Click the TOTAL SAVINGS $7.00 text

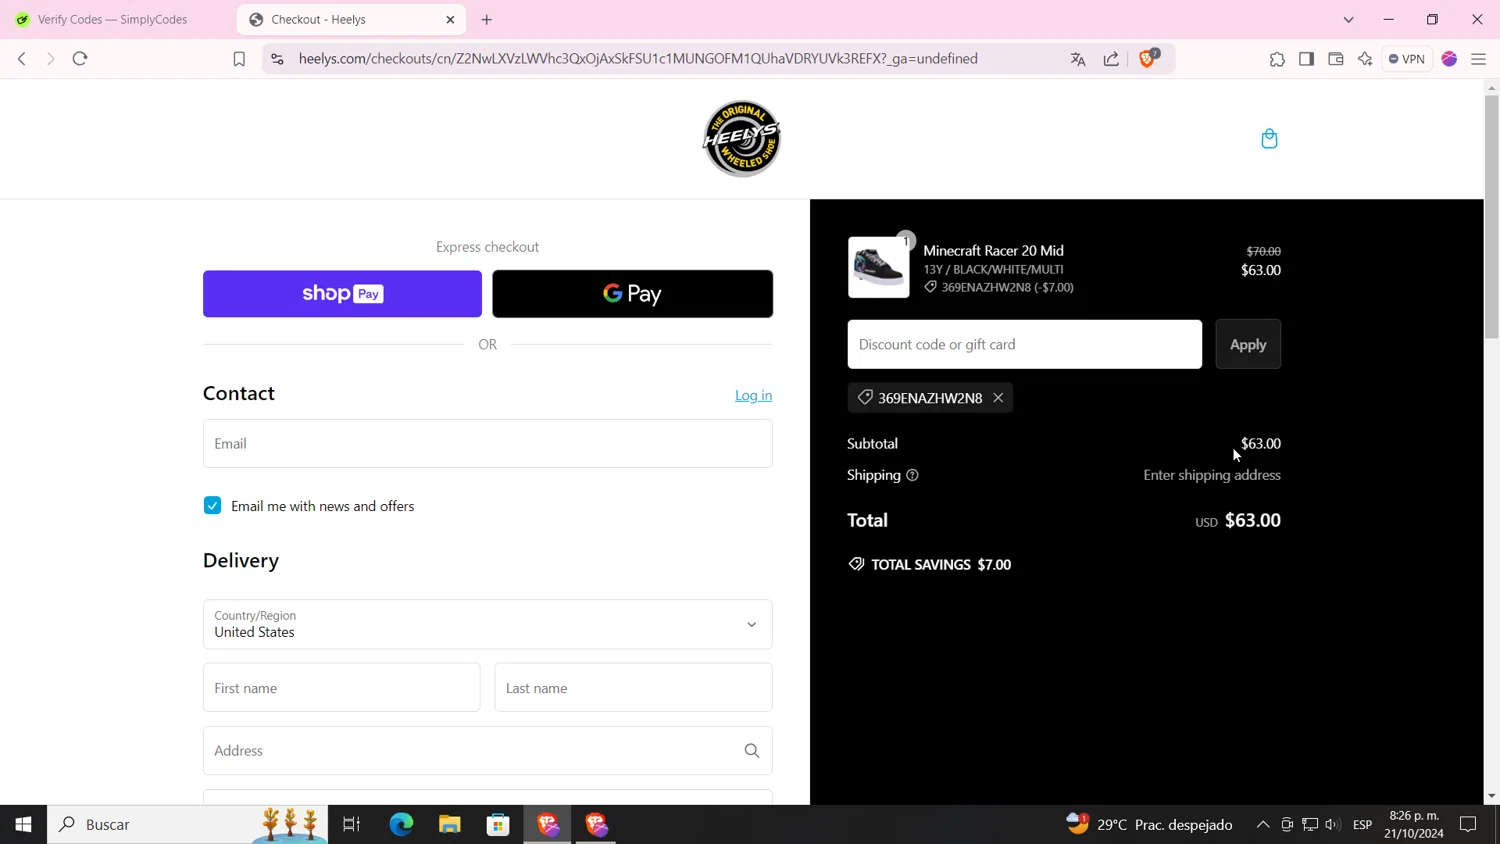[x=941, y=565]
